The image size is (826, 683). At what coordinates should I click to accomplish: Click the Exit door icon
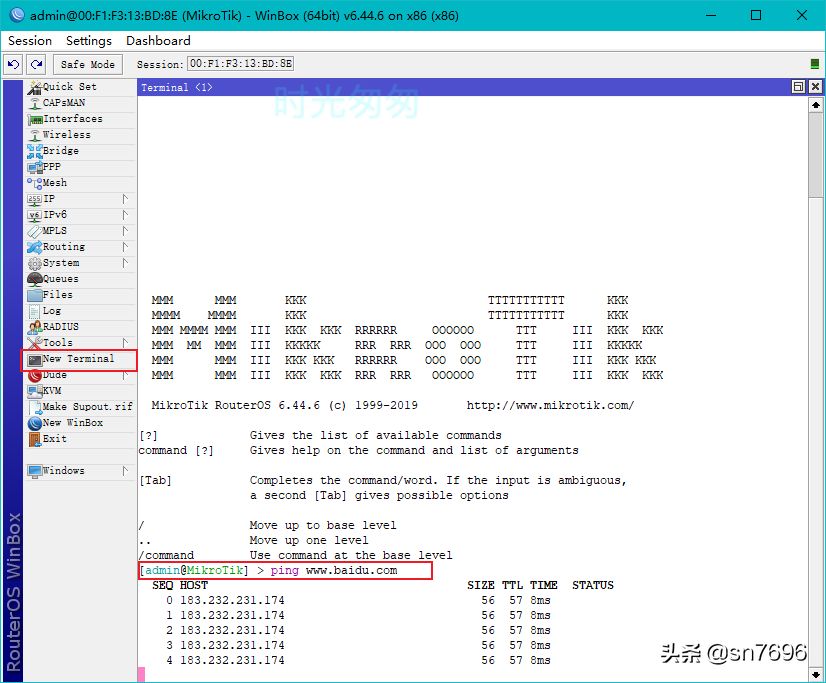(x=35, y=439)
